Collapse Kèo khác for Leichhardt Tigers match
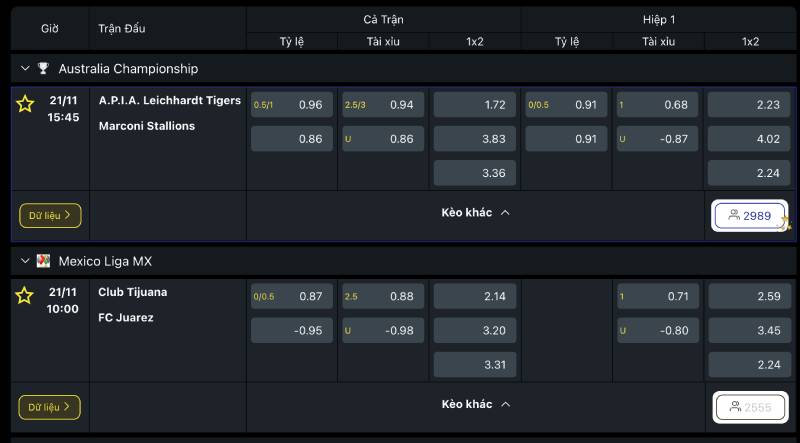This screenshot has width=800, height=443. click(x=476, y=213)
